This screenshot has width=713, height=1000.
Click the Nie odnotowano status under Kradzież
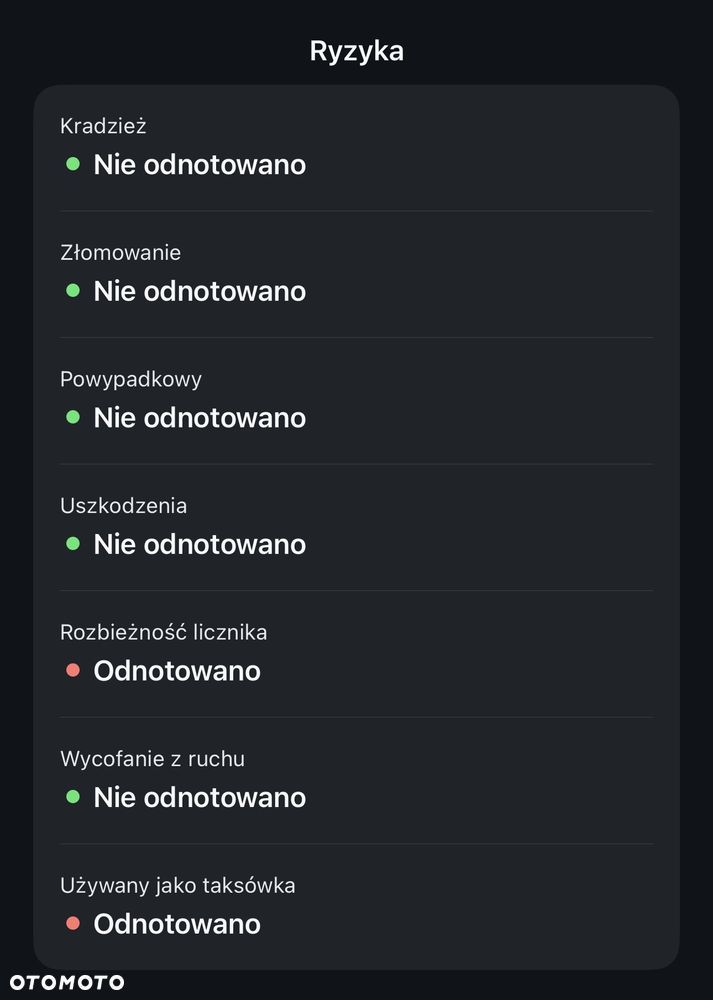click(x=199, y=164)
